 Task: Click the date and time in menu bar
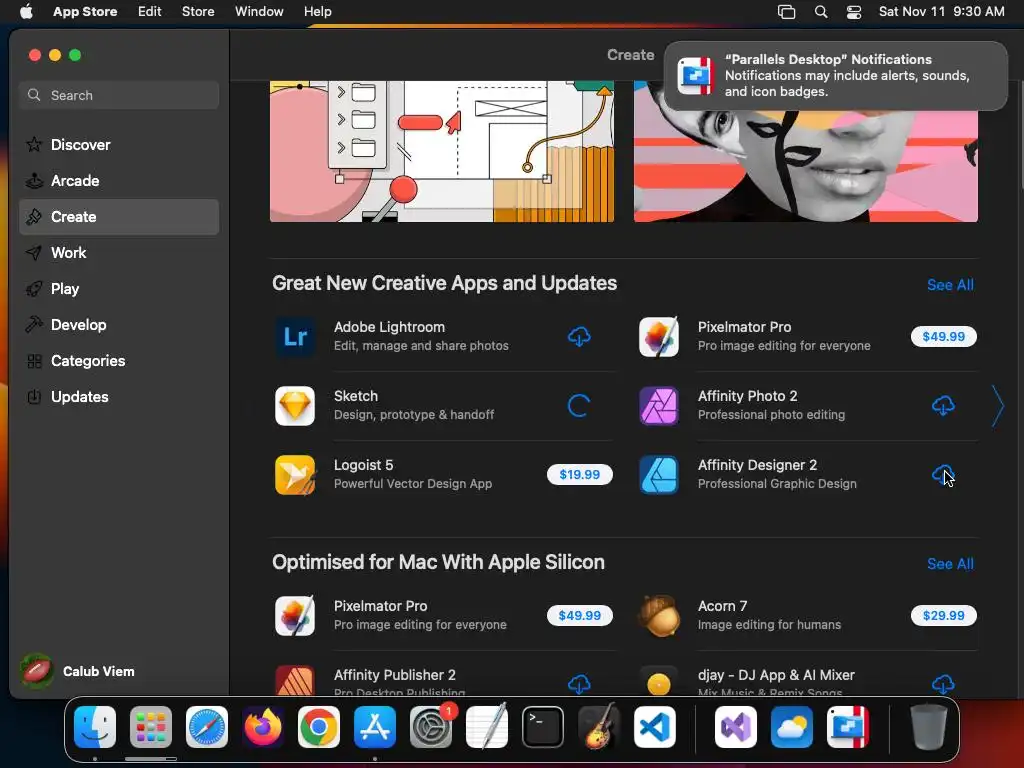point(941,11)
